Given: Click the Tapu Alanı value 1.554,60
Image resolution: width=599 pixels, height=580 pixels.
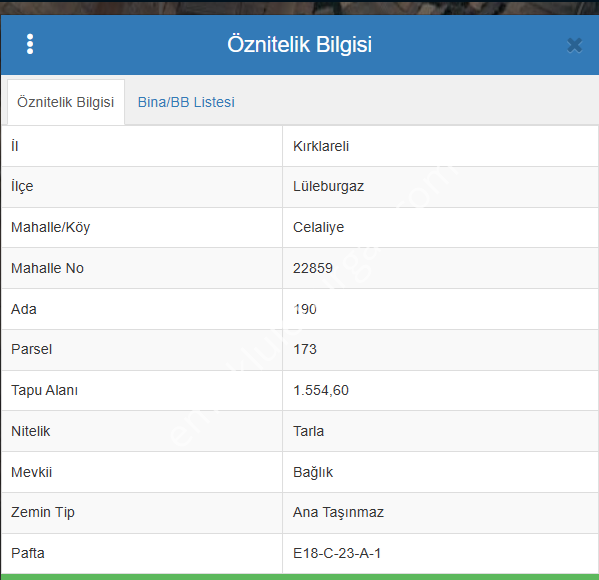Looking at the screenshot, I should coord(321,390).
